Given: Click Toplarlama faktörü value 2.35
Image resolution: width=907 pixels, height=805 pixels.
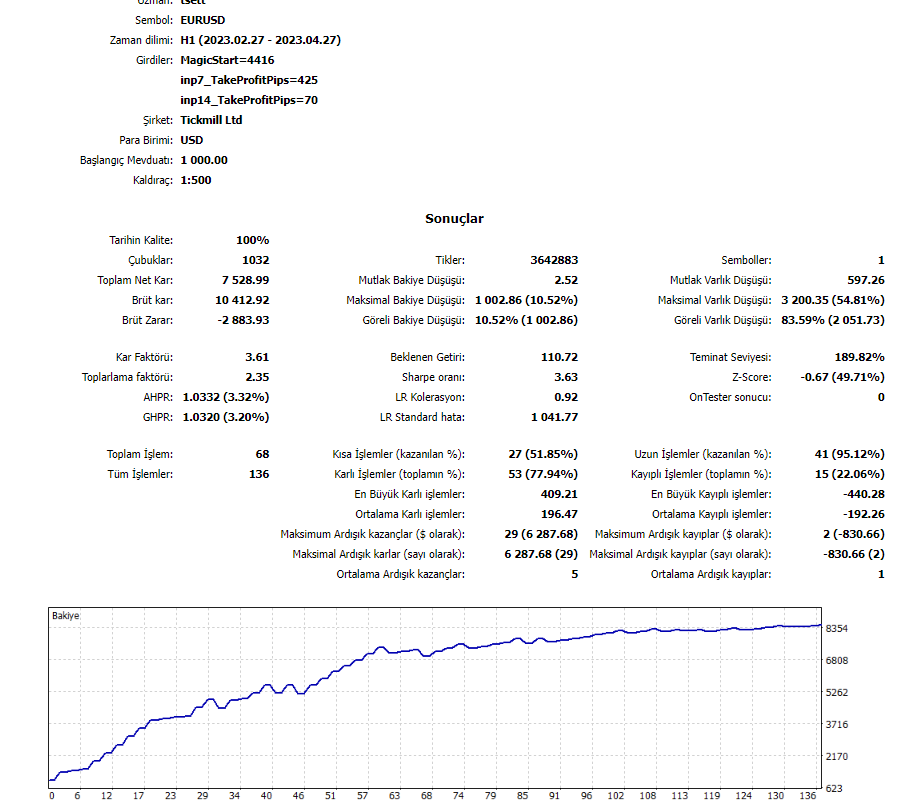Looking at the screenshot, I should (257, 377).
